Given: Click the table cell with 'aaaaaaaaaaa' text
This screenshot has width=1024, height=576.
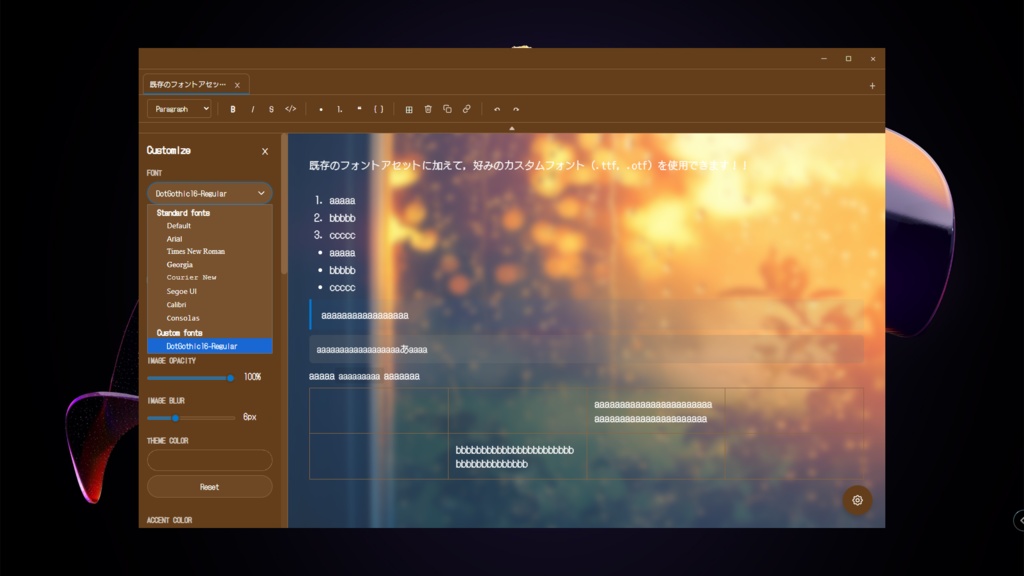Looking at the screenshot, I should click(656, 411).
